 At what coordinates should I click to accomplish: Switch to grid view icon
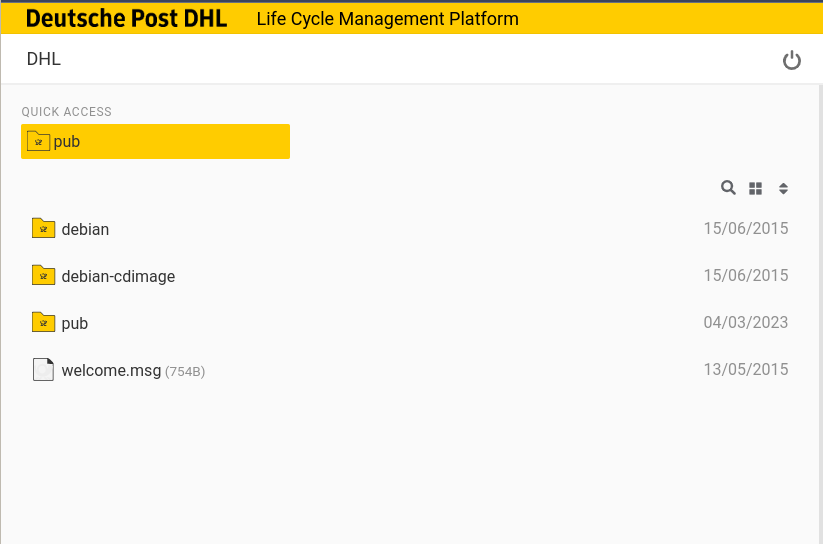pos(755,189)
